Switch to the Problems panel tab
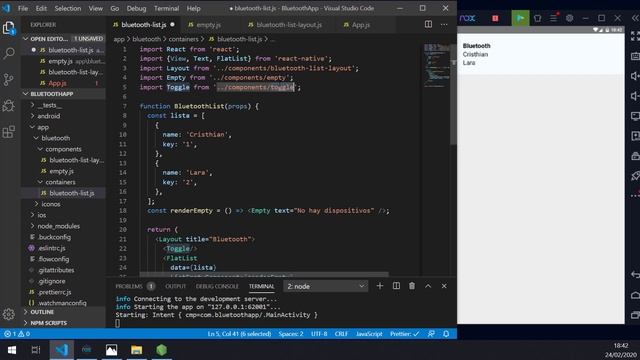 [x=135, y=286]
